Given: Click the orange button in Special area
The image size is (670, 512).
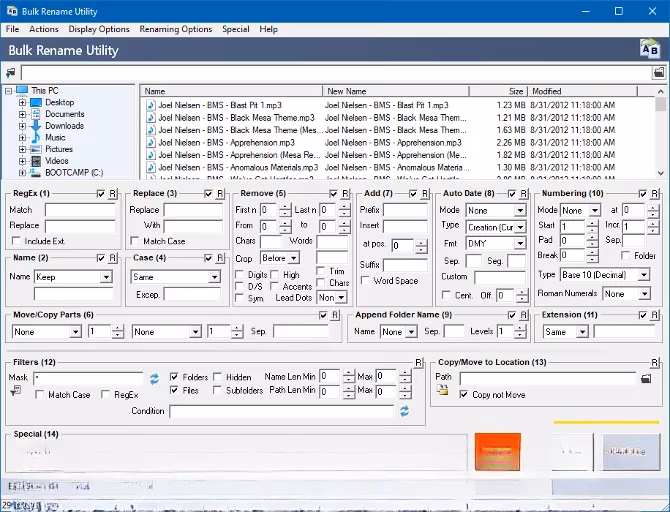Looking at the screenshot, I should tap(498, 452).
